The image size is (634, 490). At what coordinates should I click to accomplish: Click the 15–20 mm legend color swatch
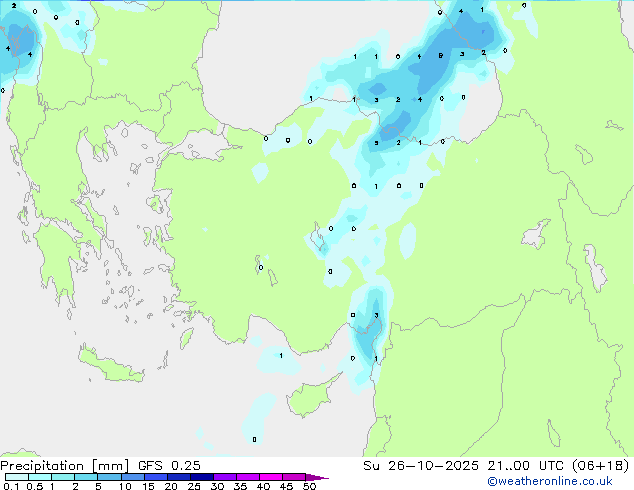pos(156,477)
